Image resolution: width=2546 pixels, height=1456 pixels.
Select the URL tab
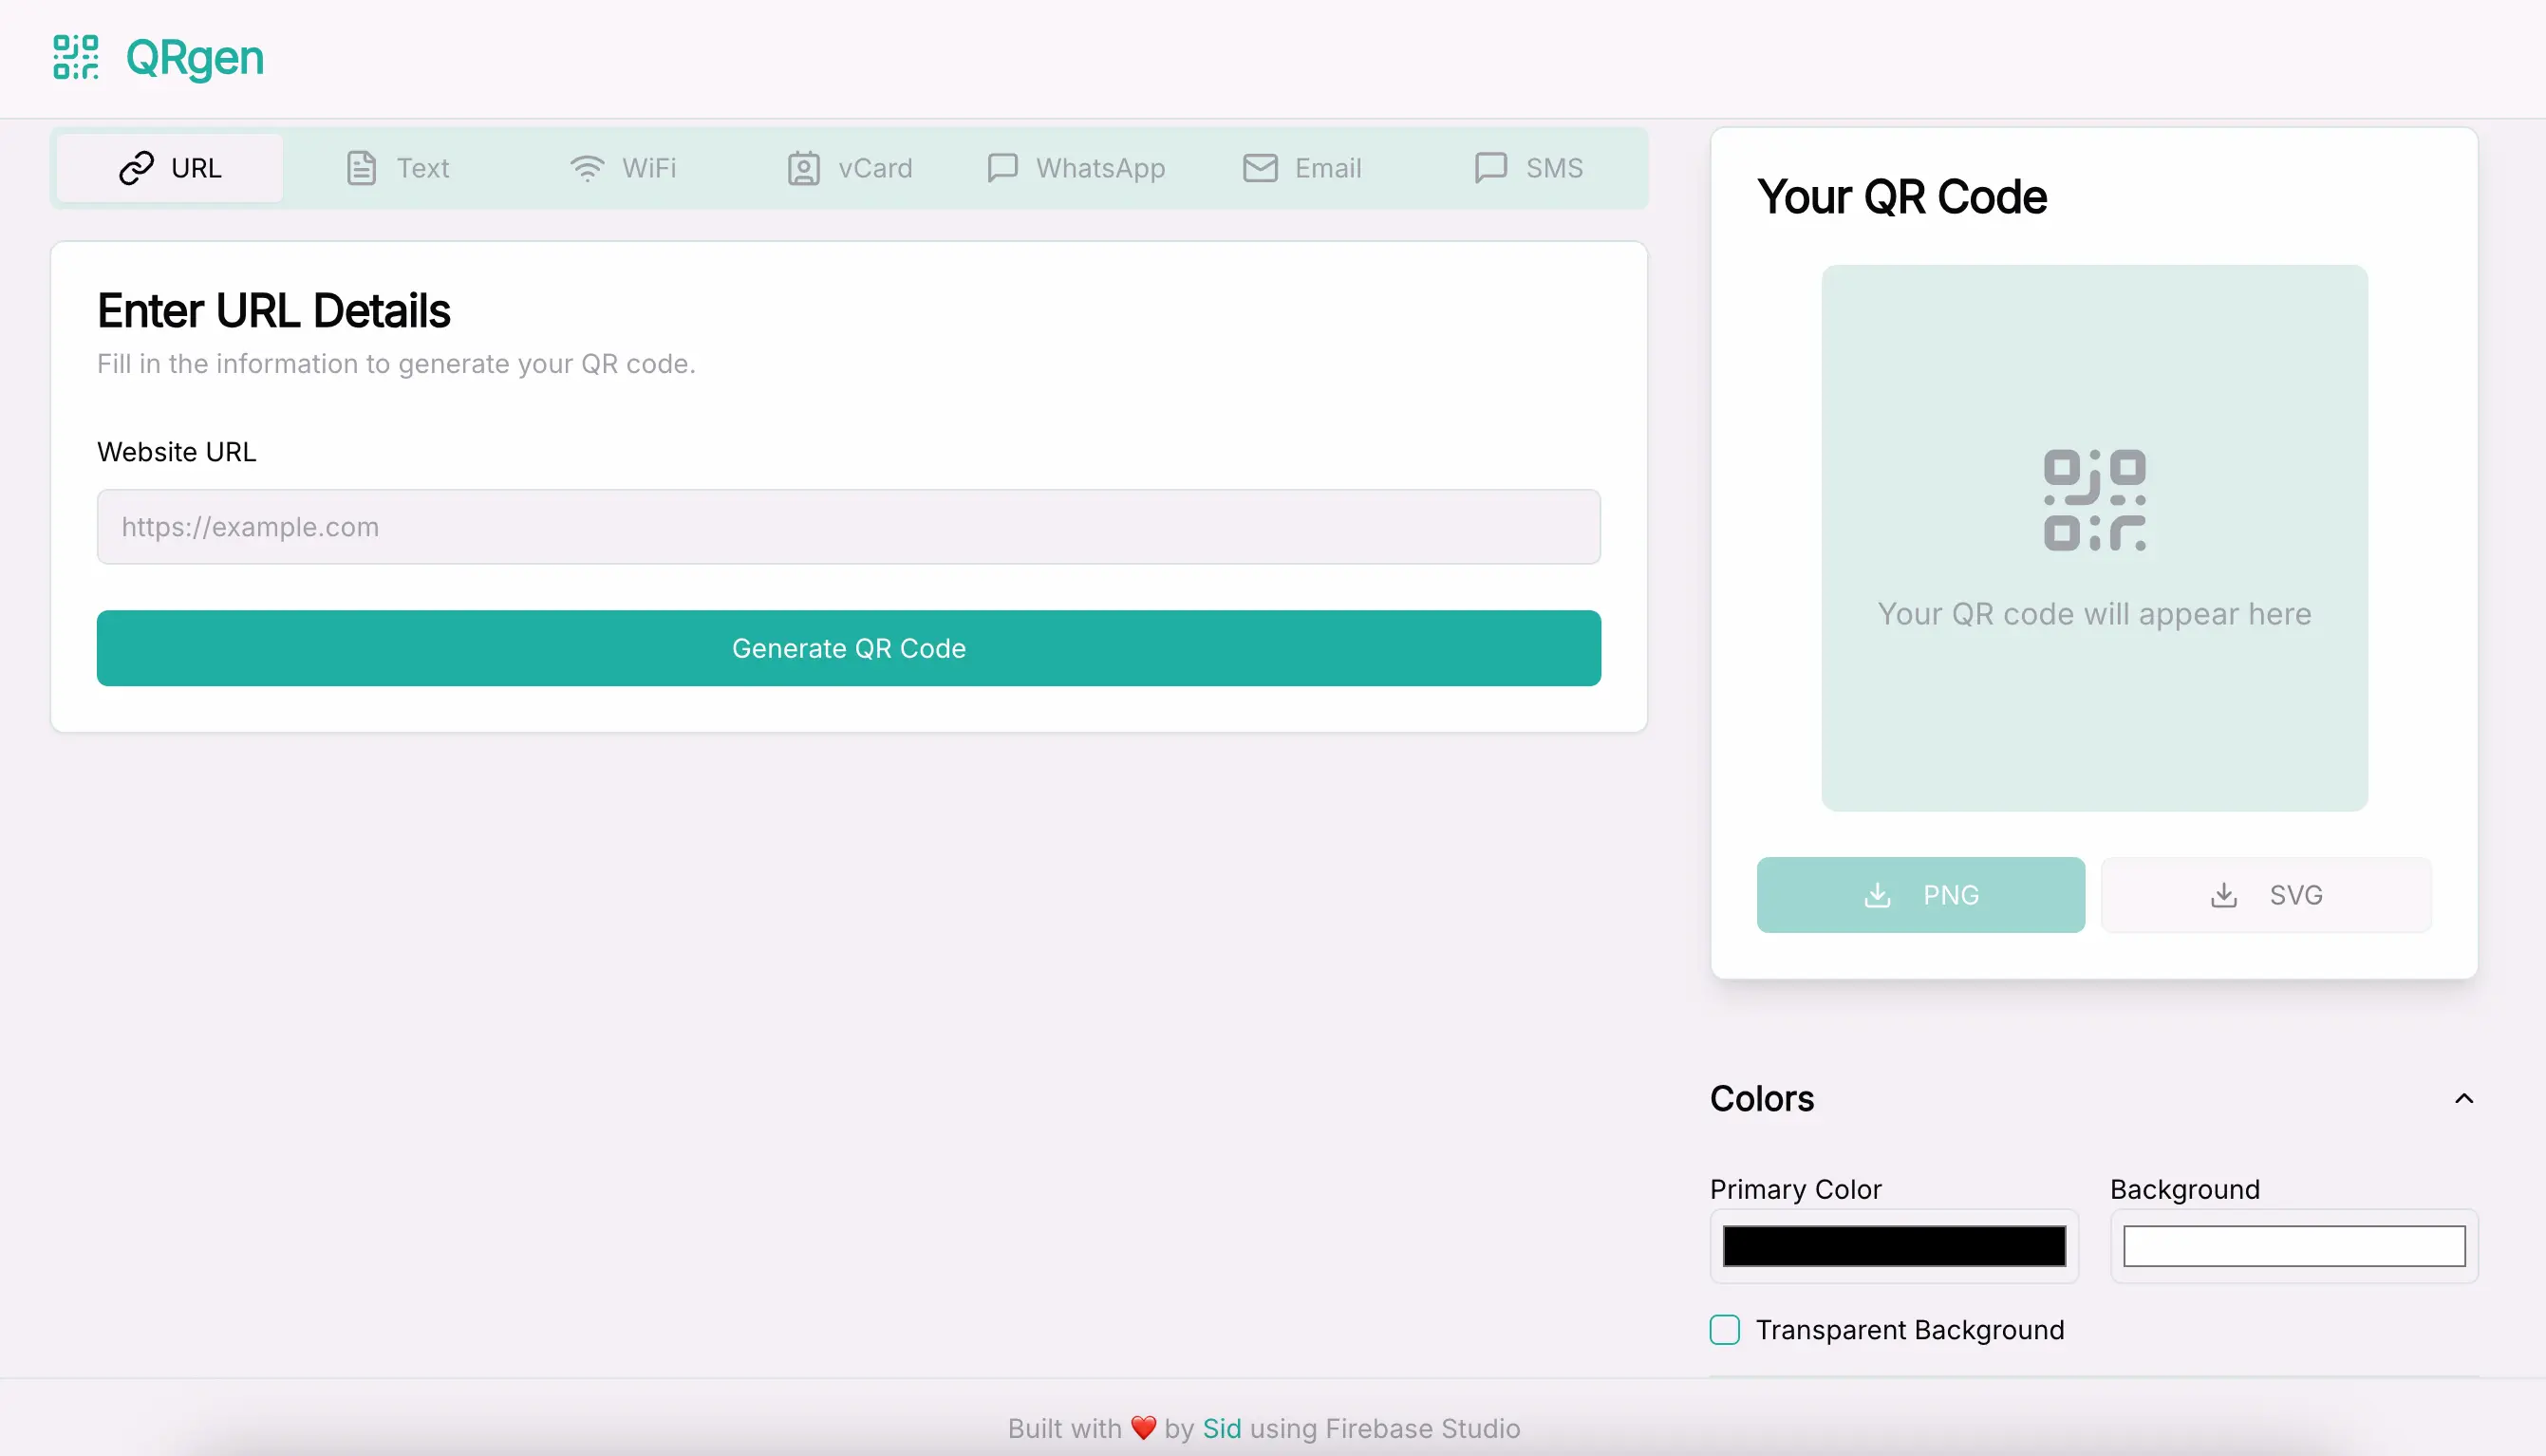pyautogui.click(x=169, y=168)
